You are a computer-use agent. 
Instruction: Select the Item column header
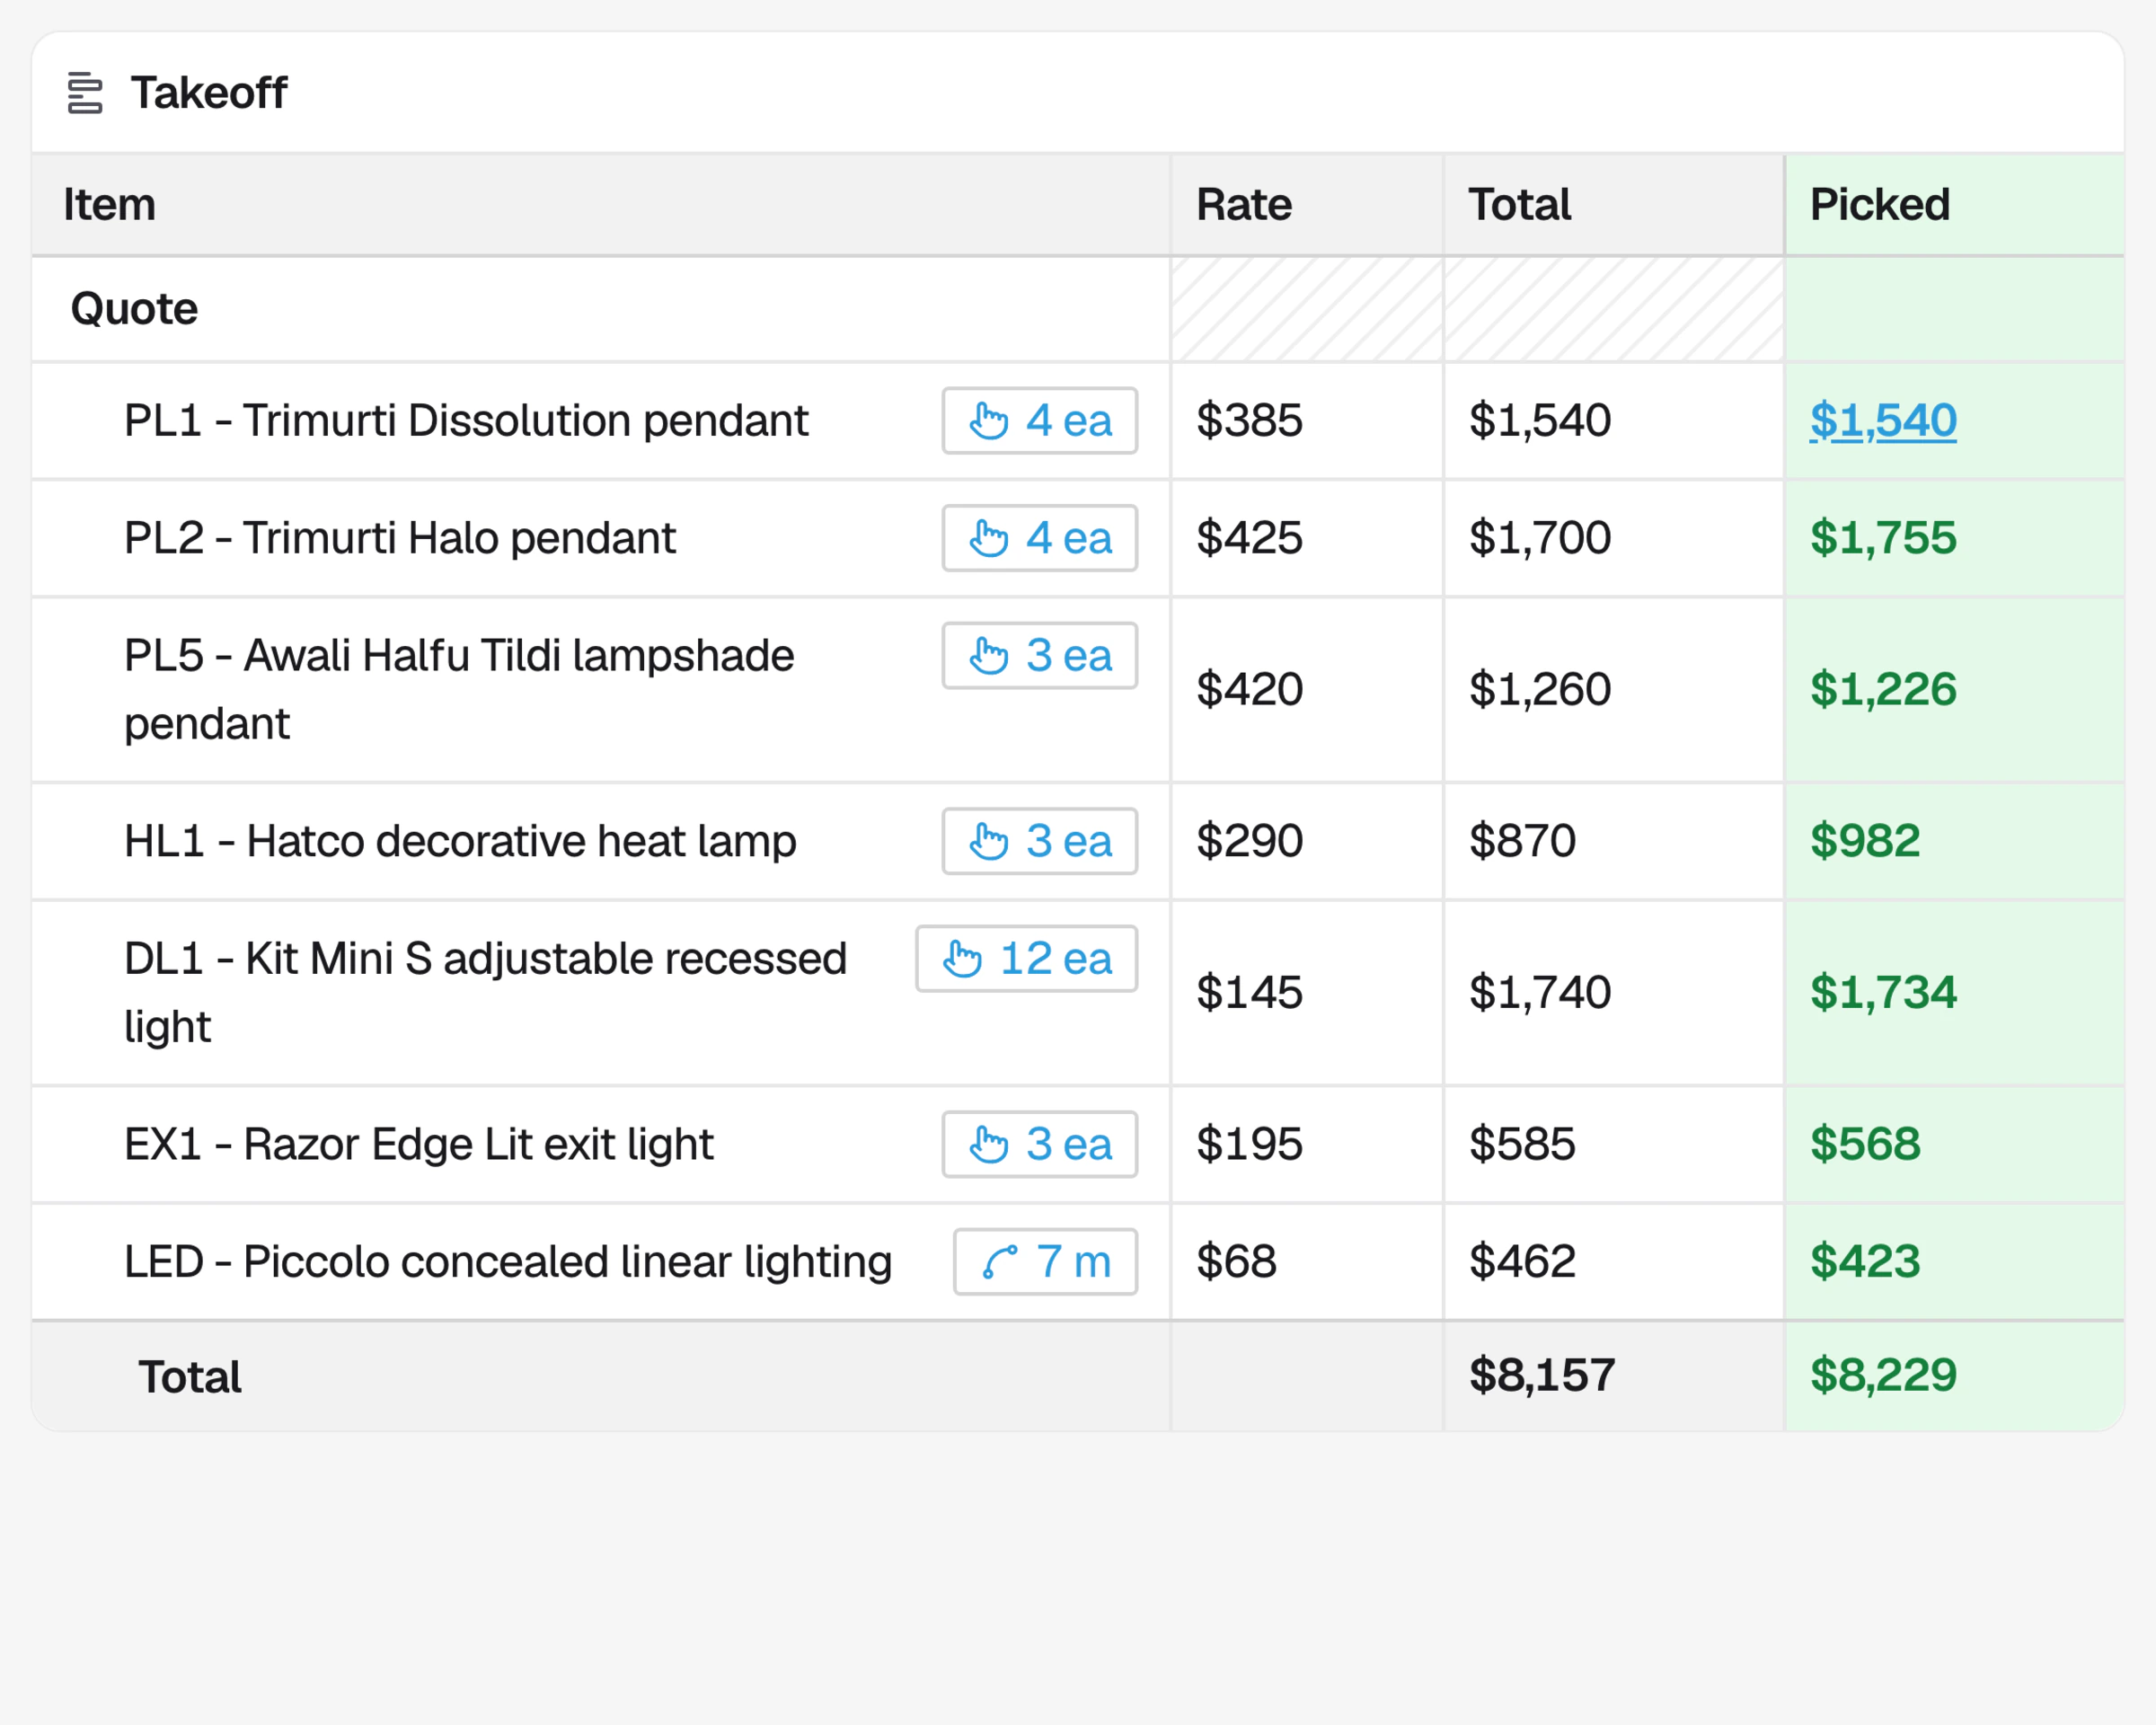[x=601, y=205]
